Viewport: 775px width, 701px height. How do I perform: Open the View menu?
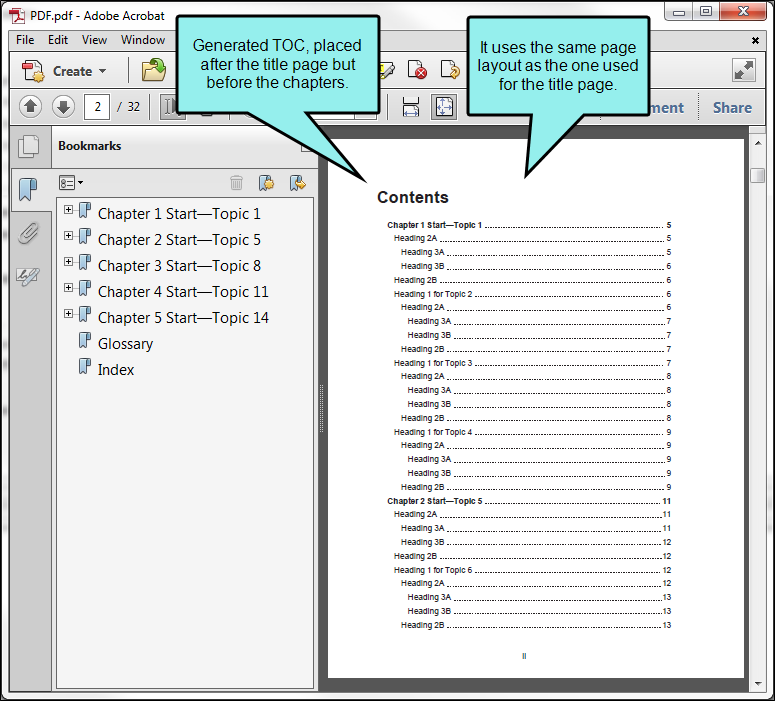pyautogui.click(x=94, y=40)
